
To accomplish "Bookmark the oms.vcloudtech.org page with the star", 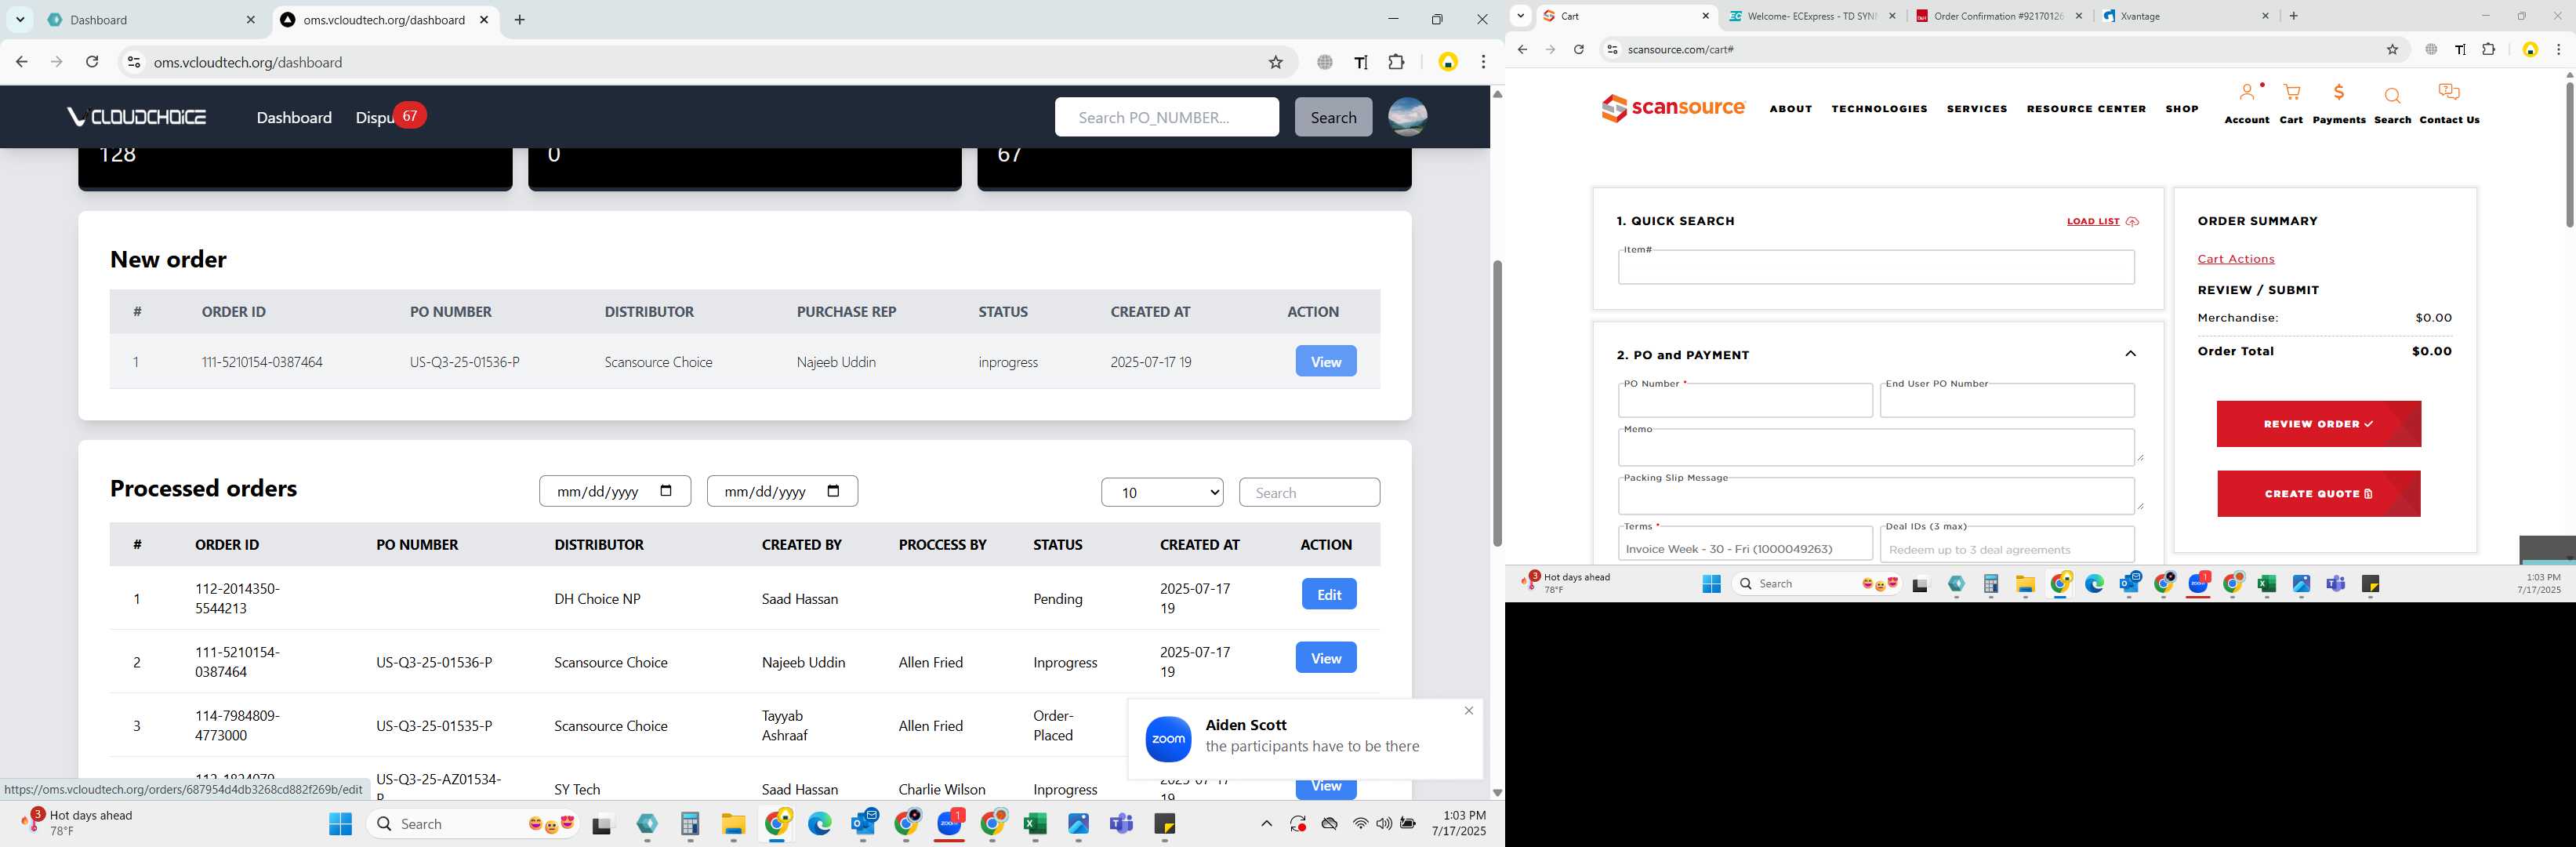I will (x=1275, y=62).
